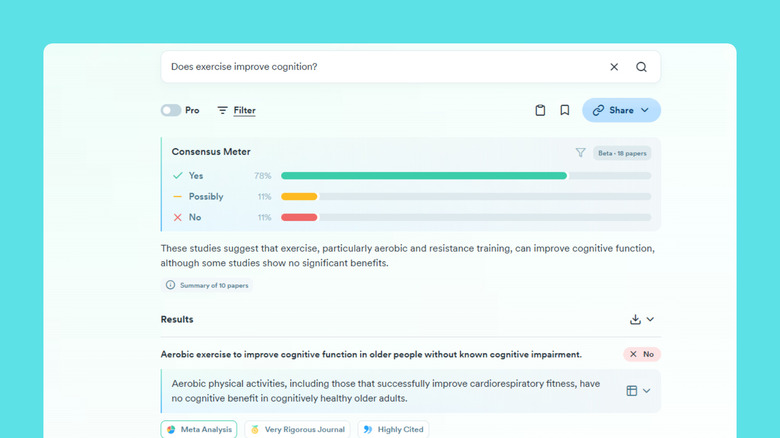Viewport: 780px width, 438px height.
Task: Click the orange Possibly 11% consensus bar
Action: (299, 196)
